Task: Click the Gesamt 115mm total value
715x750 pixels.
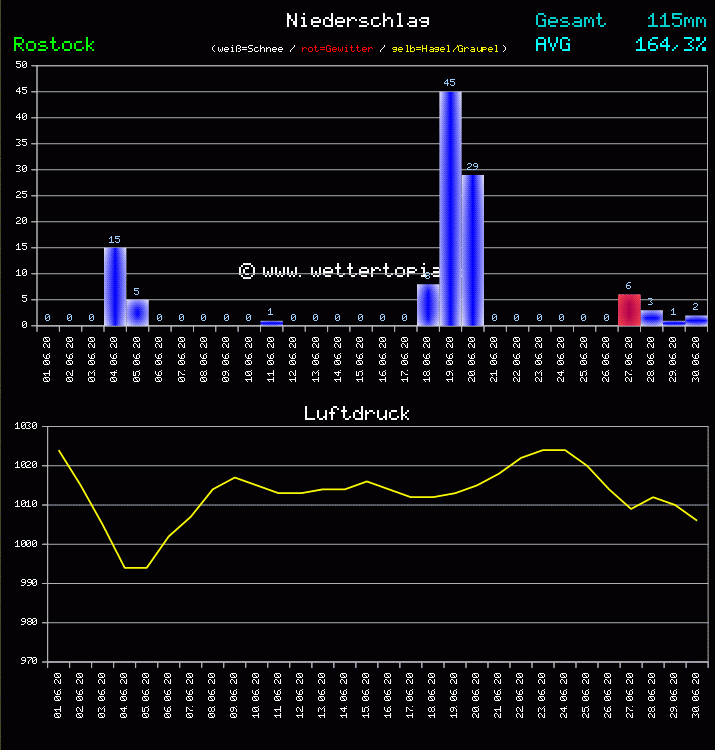Action: [676, 20]
